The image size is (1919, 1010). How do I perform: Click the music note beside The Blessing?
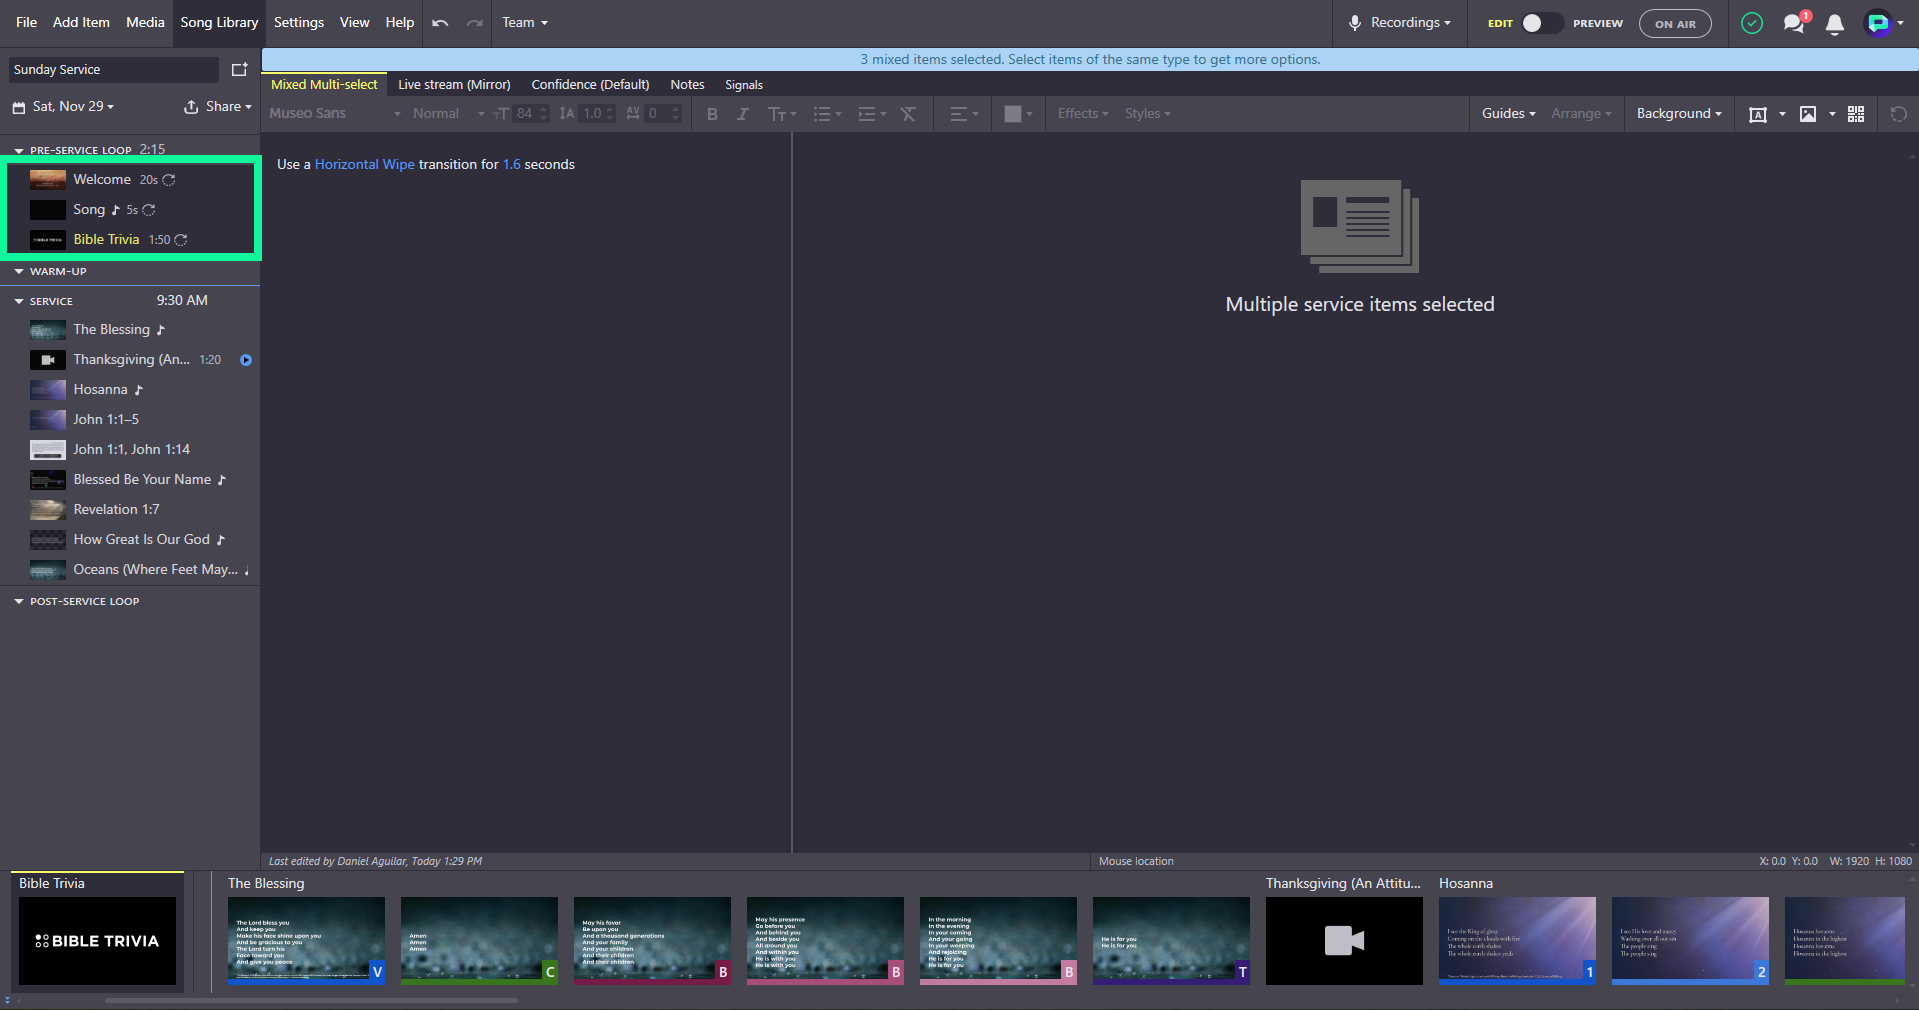[160, 330]
